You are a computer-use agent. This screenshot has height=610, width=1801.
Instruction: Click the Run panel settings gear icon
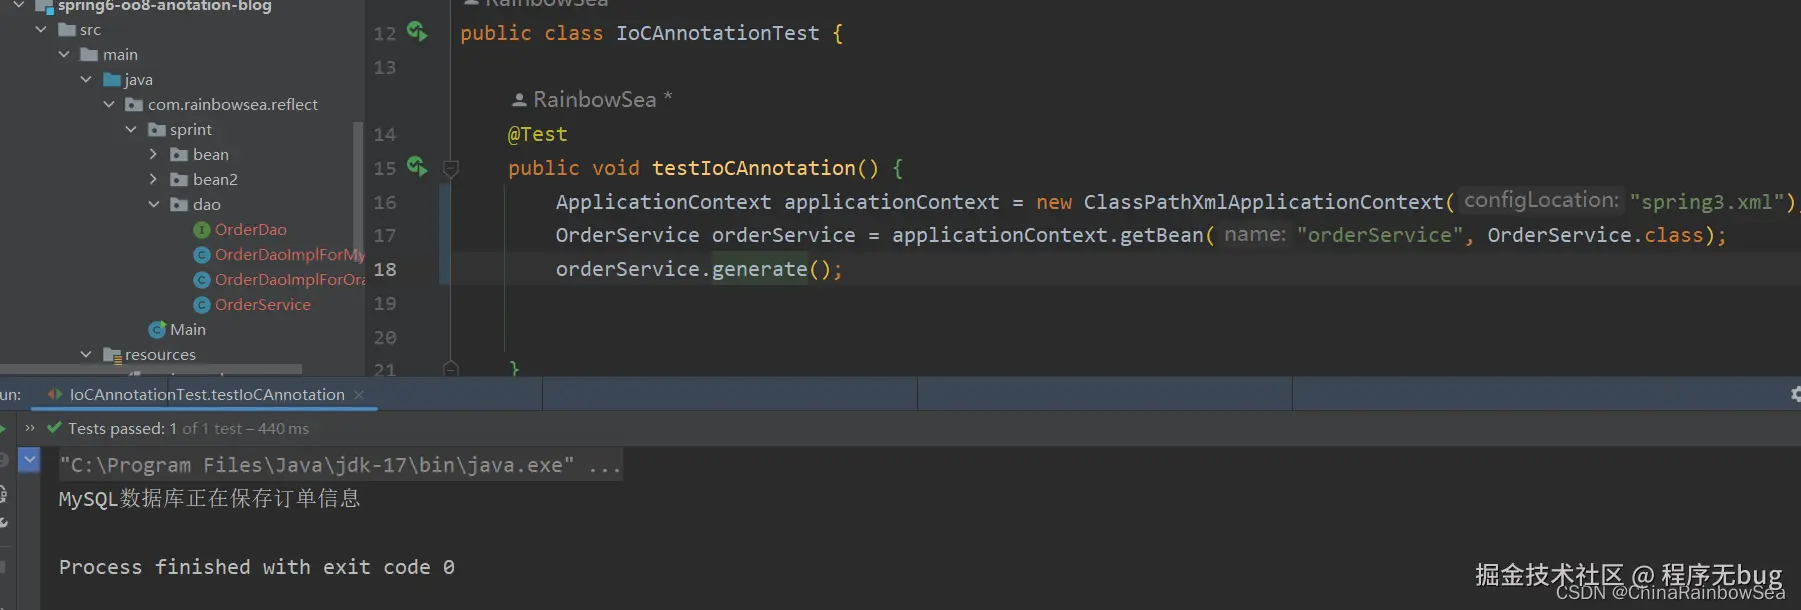coord(1795,394)
